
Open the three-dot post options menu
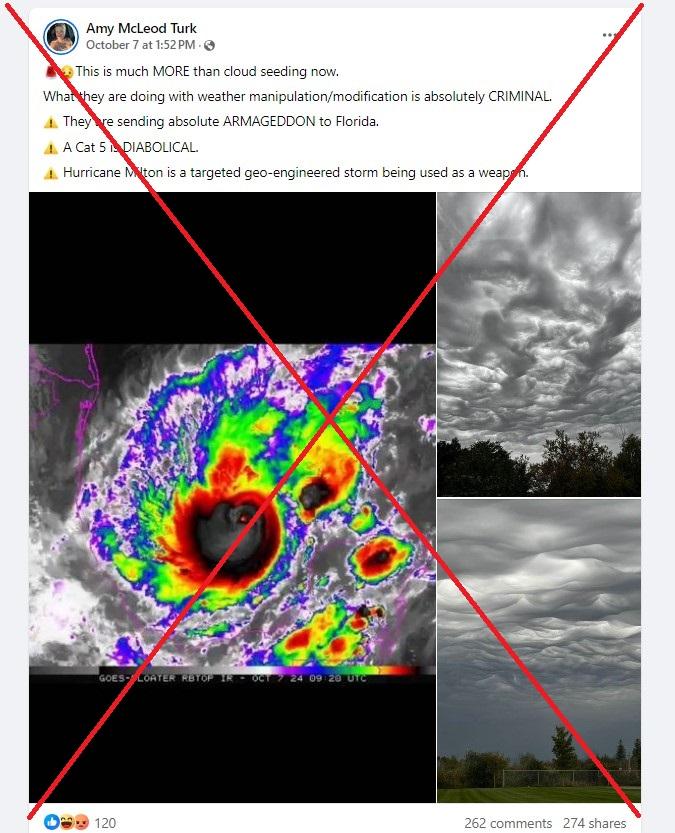(x=609, y=35)
